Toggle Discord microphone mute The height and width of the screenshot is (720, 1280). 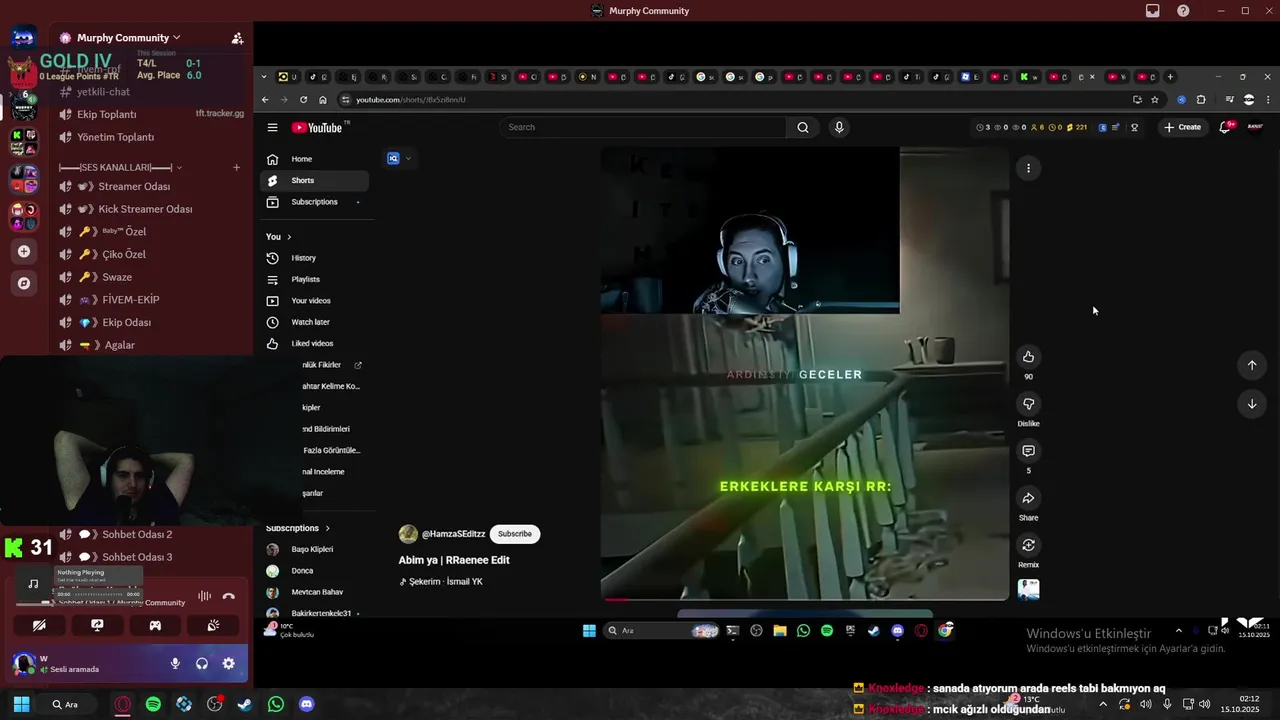coord(175,663)
